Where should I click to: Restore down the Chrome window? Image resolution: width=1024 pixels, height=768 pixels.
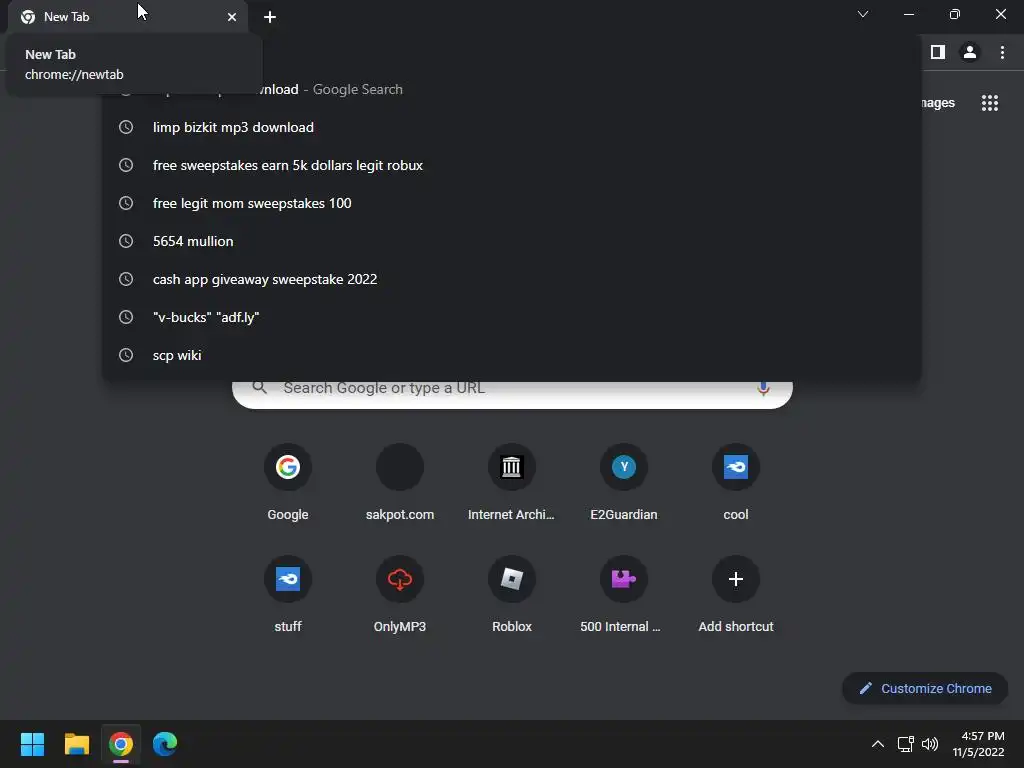click(x=954, y=14)
